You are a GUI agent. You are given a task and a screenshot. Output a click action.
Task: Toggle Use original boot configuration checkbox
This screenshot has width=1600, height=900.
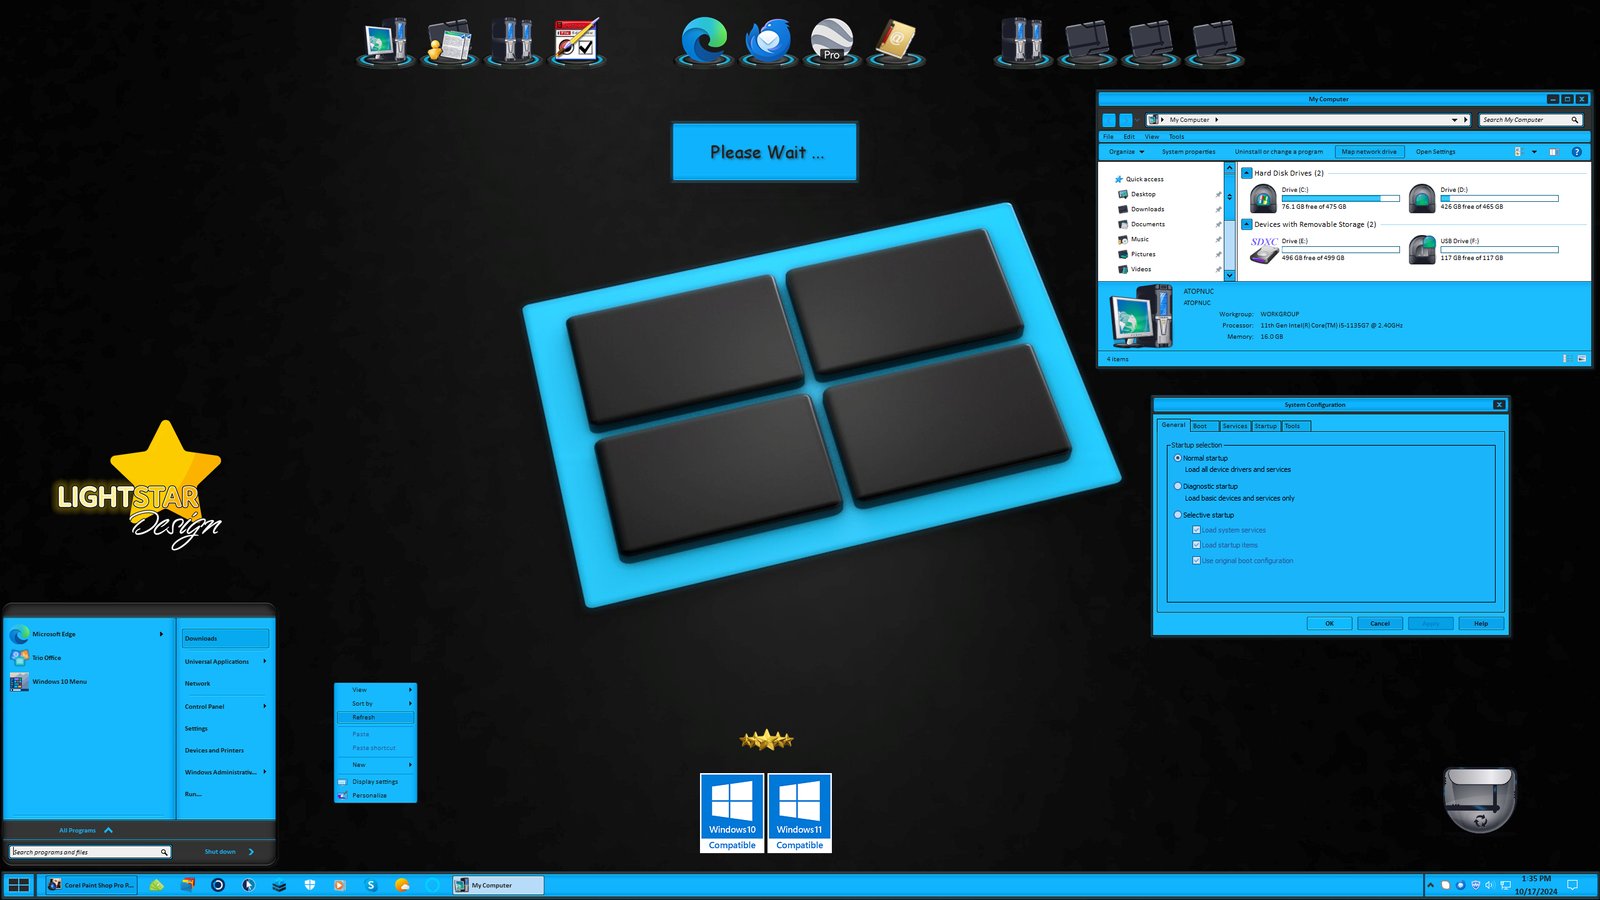(1196, 561)
